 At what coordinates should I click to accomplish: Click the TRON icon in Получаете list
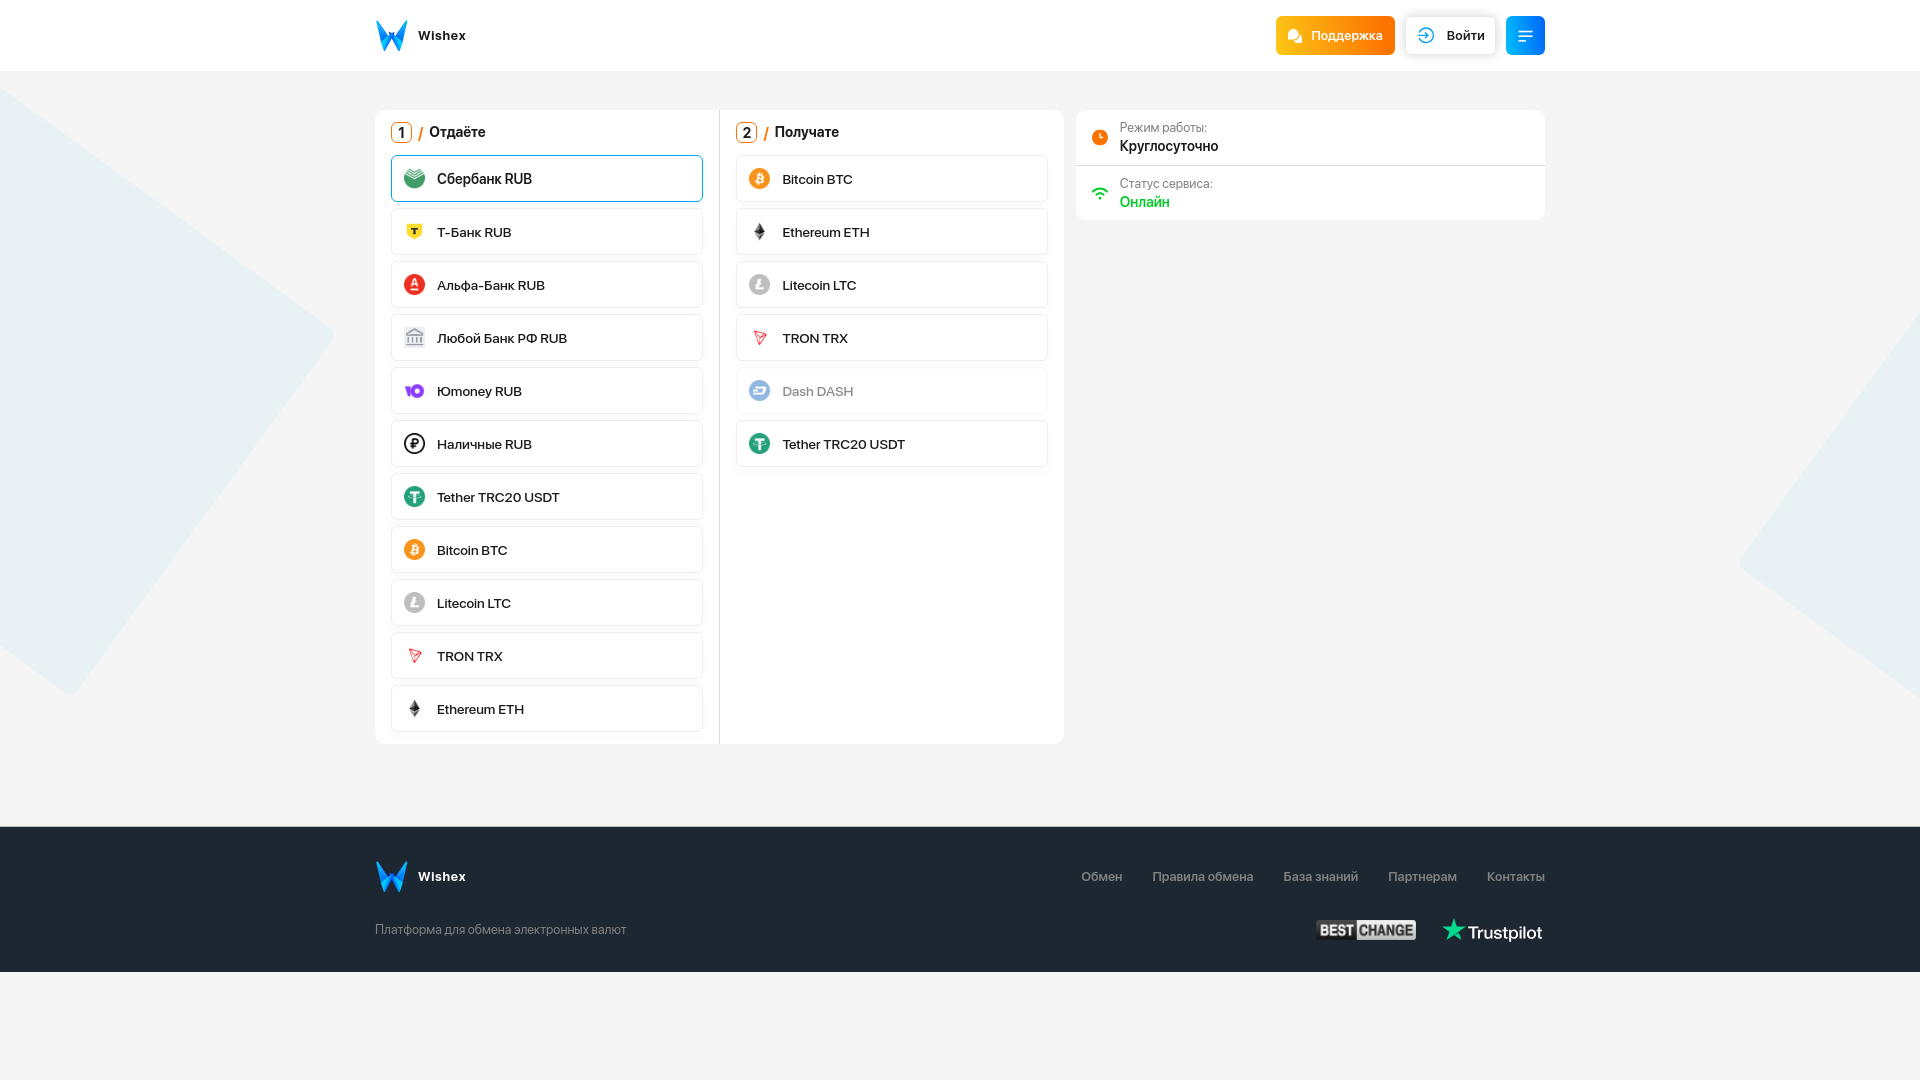[x=759, y=338]
